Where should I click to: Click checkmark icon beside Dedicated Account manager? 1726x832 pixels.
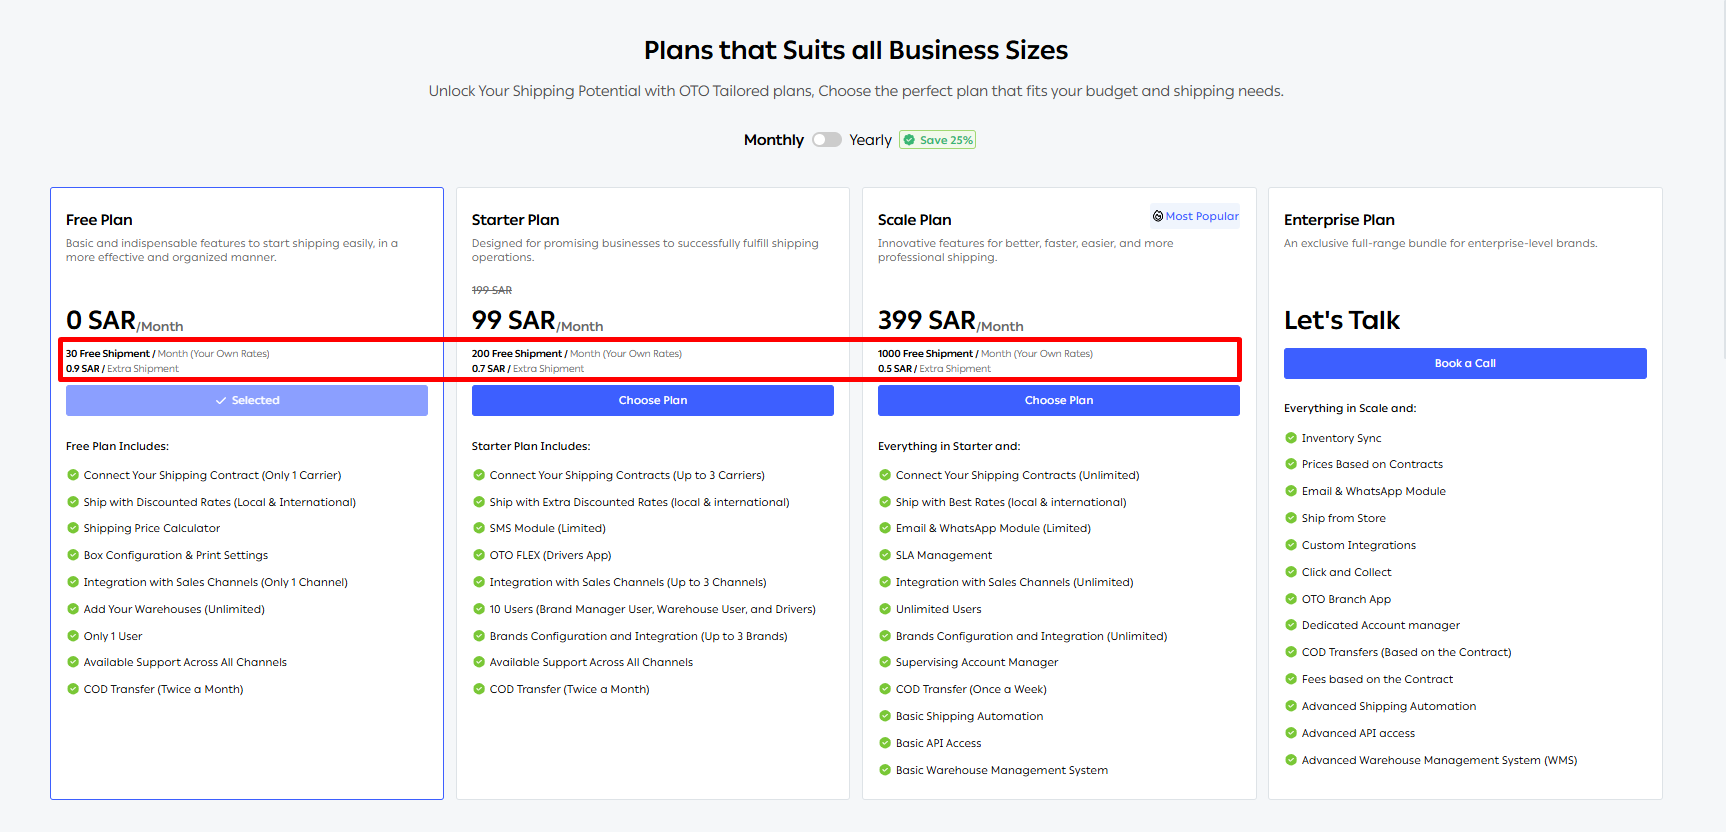pos(1291,625)
